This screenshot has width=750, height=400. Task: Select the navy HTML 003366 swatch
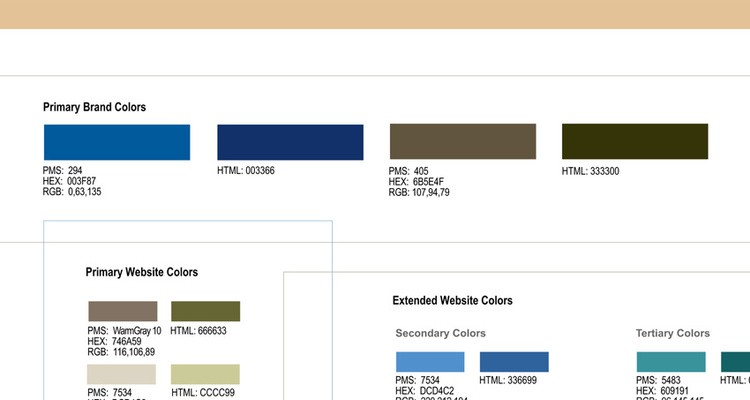(290, 142)
